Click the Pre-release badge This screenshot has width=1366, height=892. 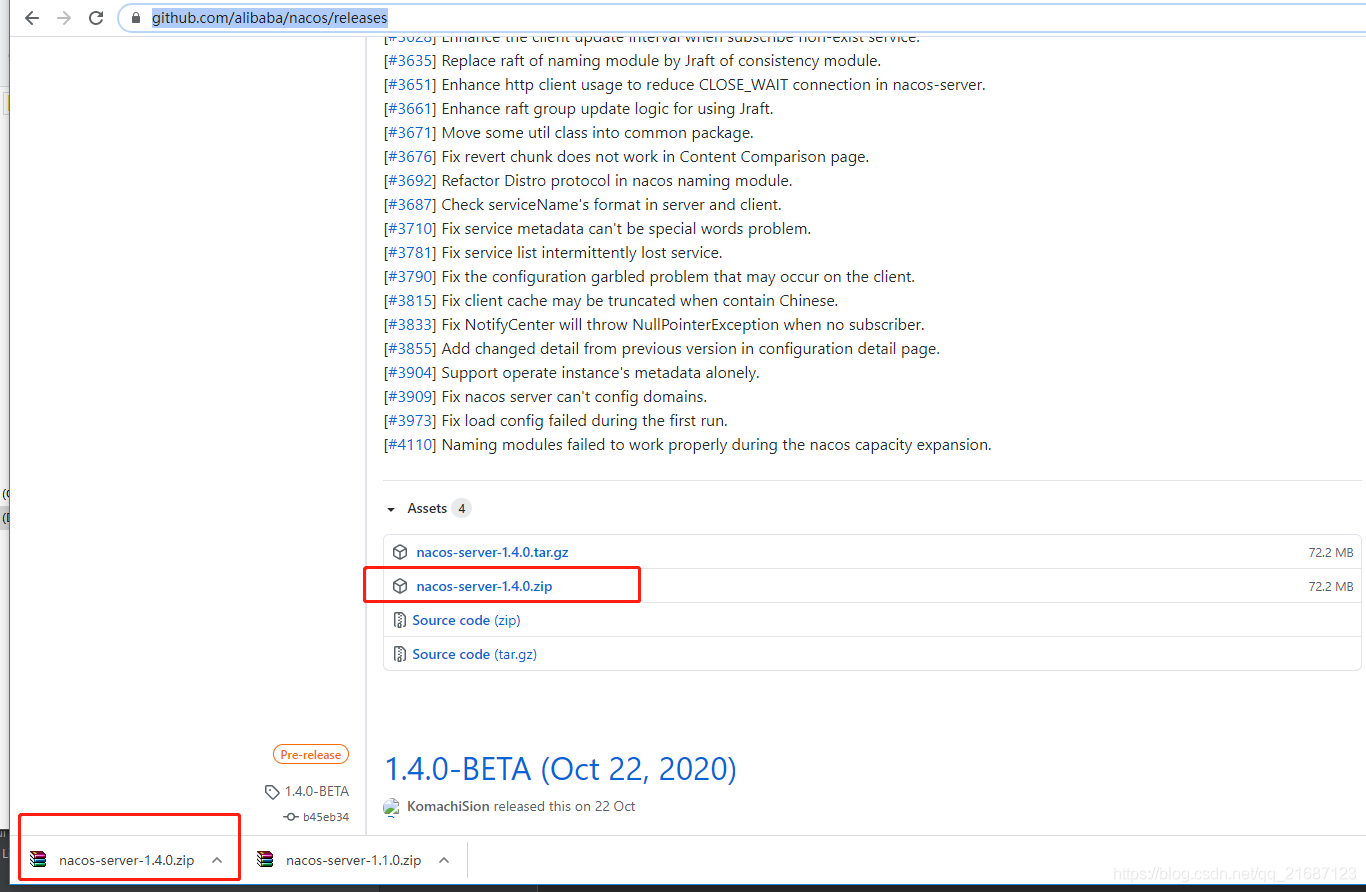(311, 755)
